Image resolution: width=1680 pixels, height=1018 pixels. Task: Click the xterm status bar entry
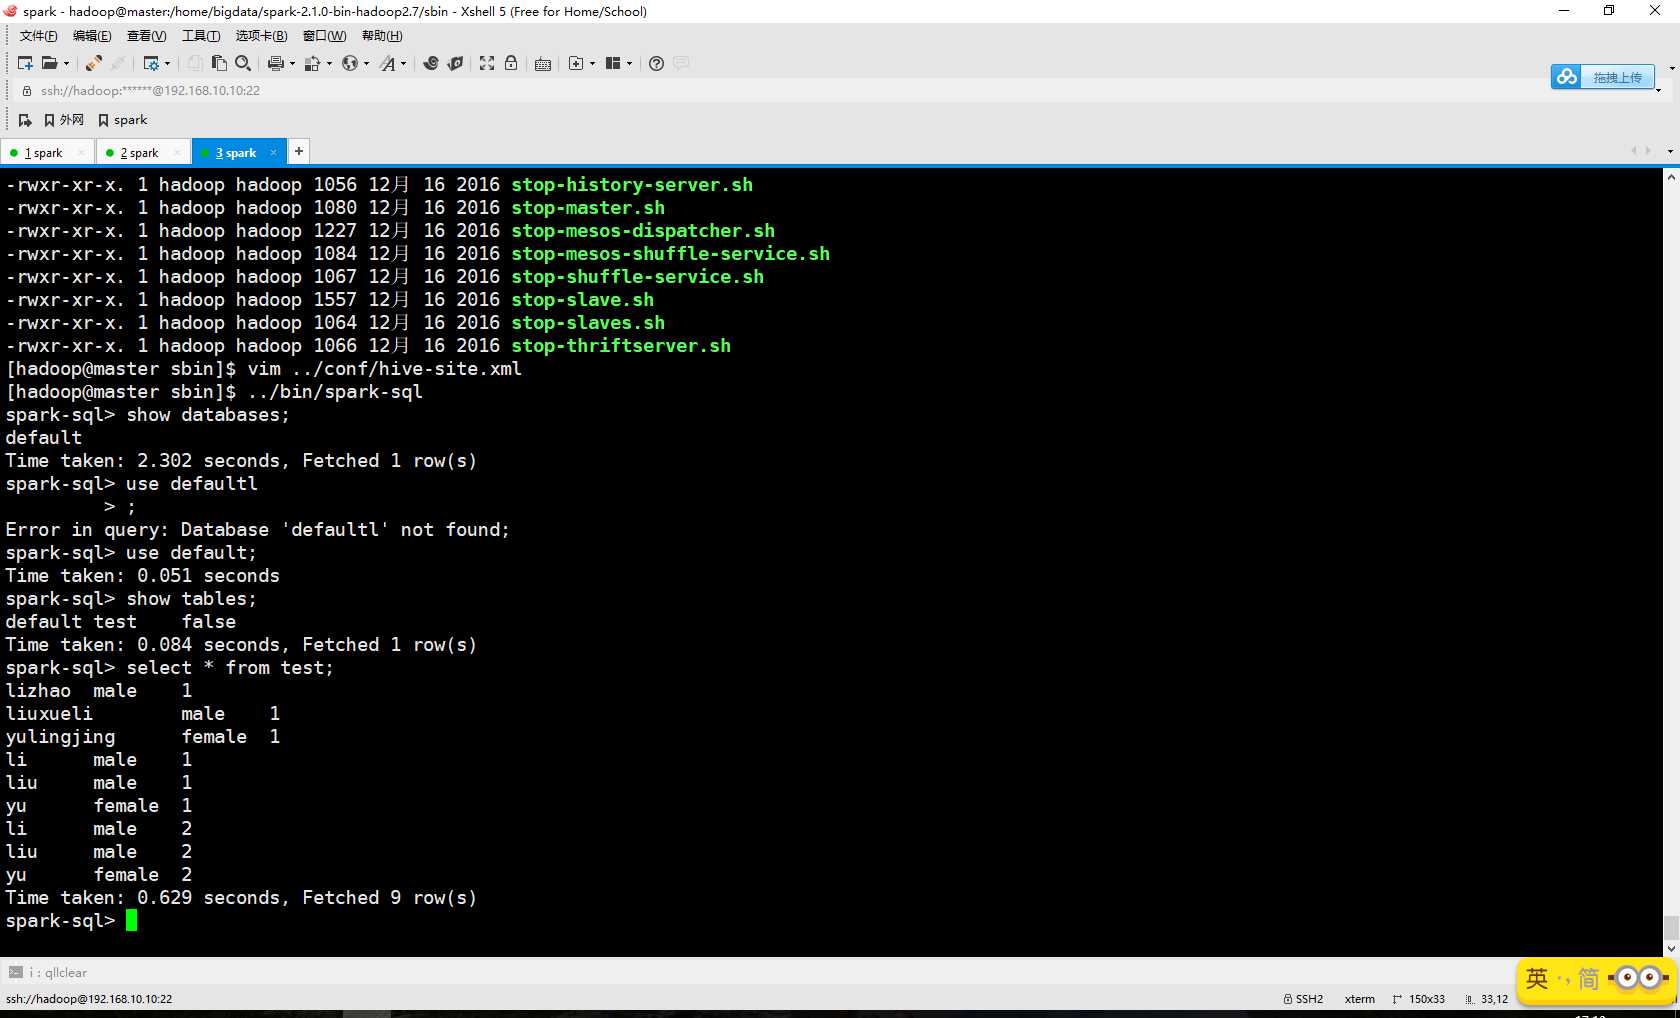coord(1360,999)
